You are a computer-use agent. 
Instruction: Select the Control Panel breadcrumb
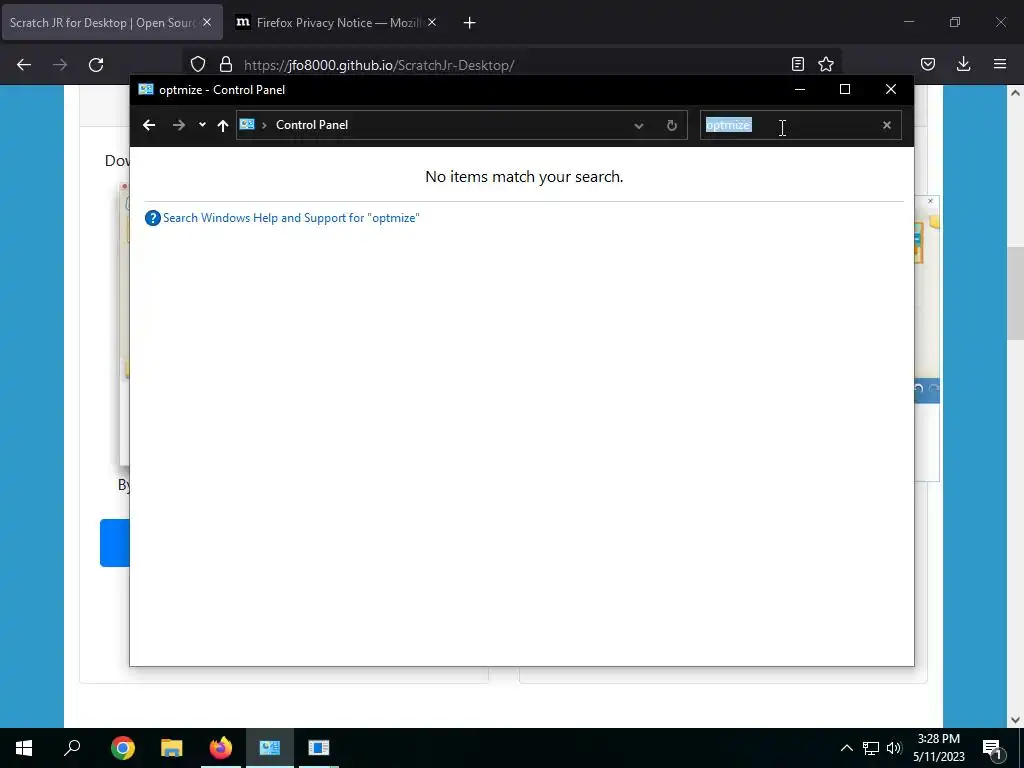(312, 125)
